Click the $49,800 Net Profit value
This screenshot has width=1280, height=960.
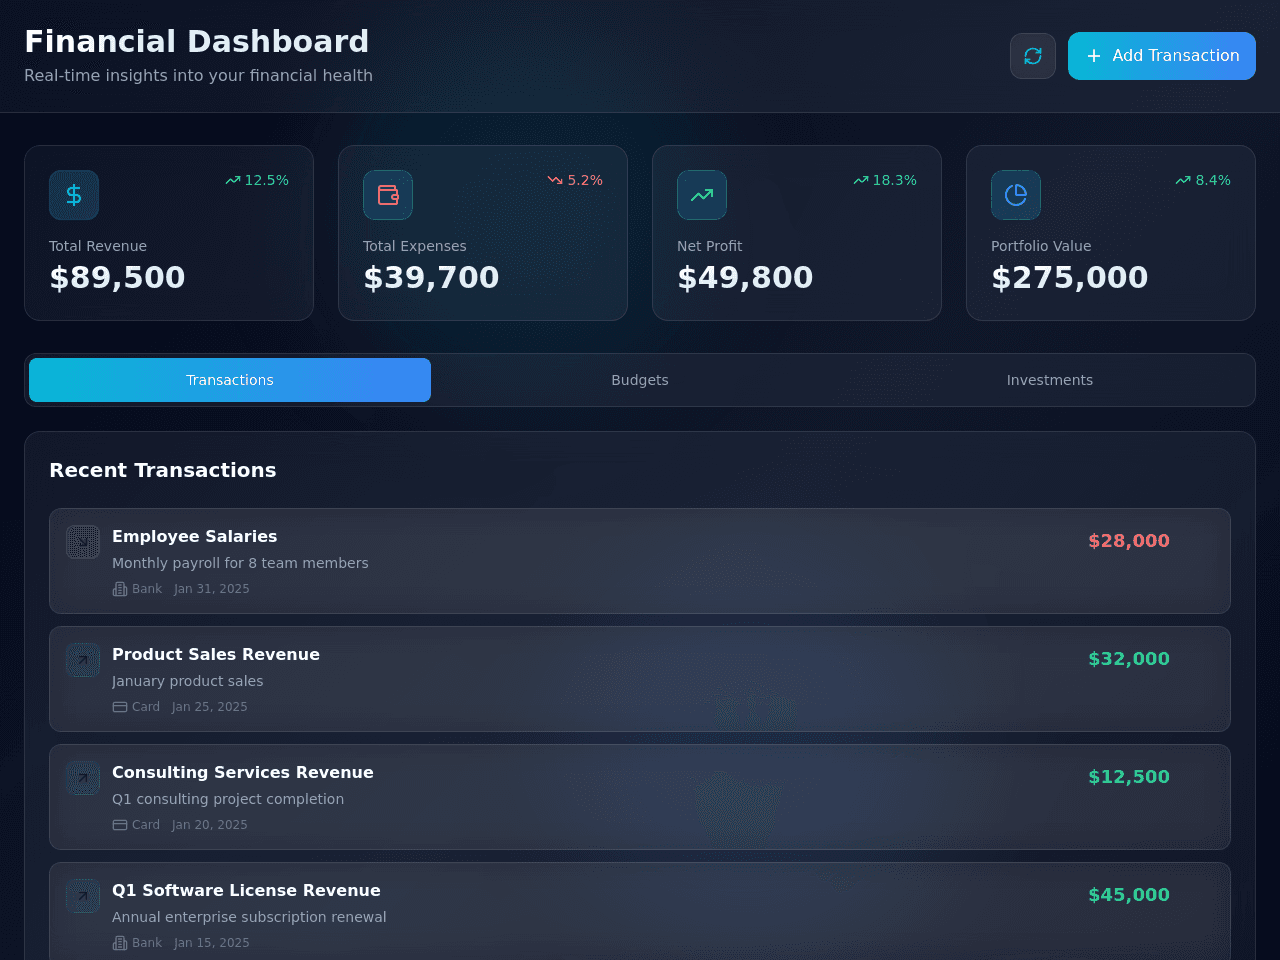tap(745, 277)
